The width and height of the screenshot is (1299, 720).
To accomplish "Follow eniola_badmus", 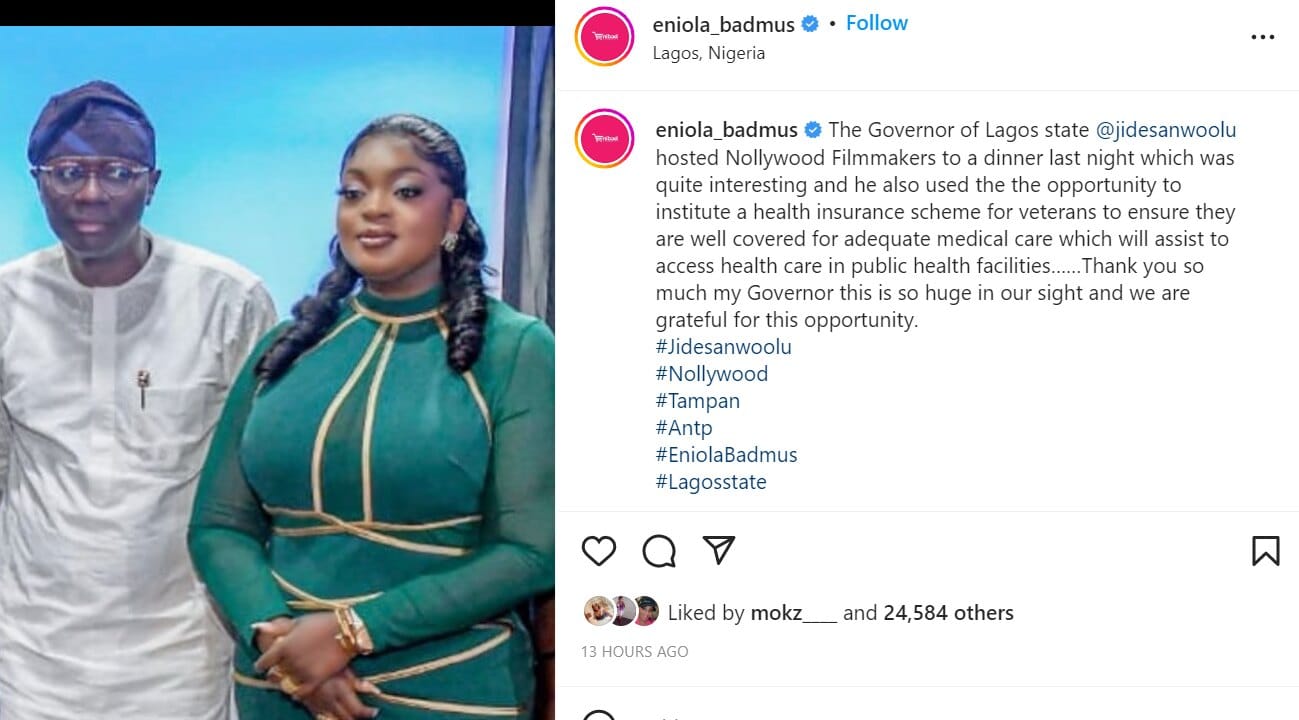I will 877,23.
